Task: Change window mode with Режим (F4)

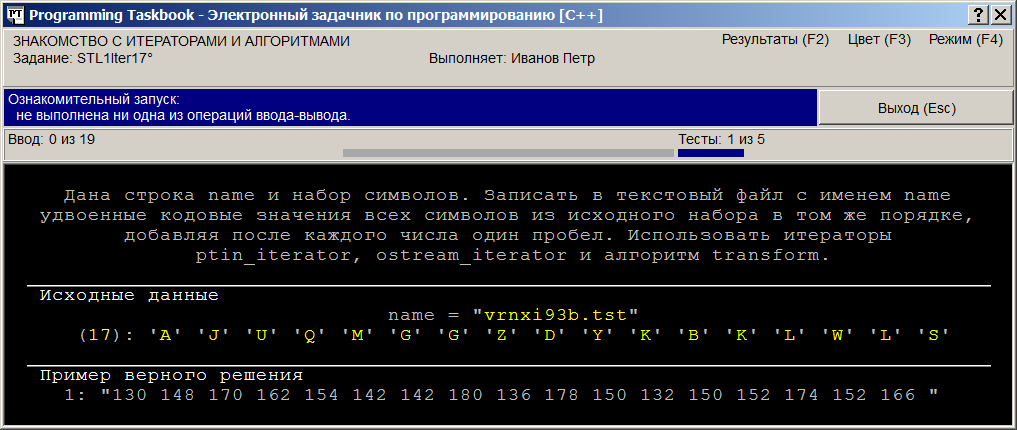Action: coord(966,40)
